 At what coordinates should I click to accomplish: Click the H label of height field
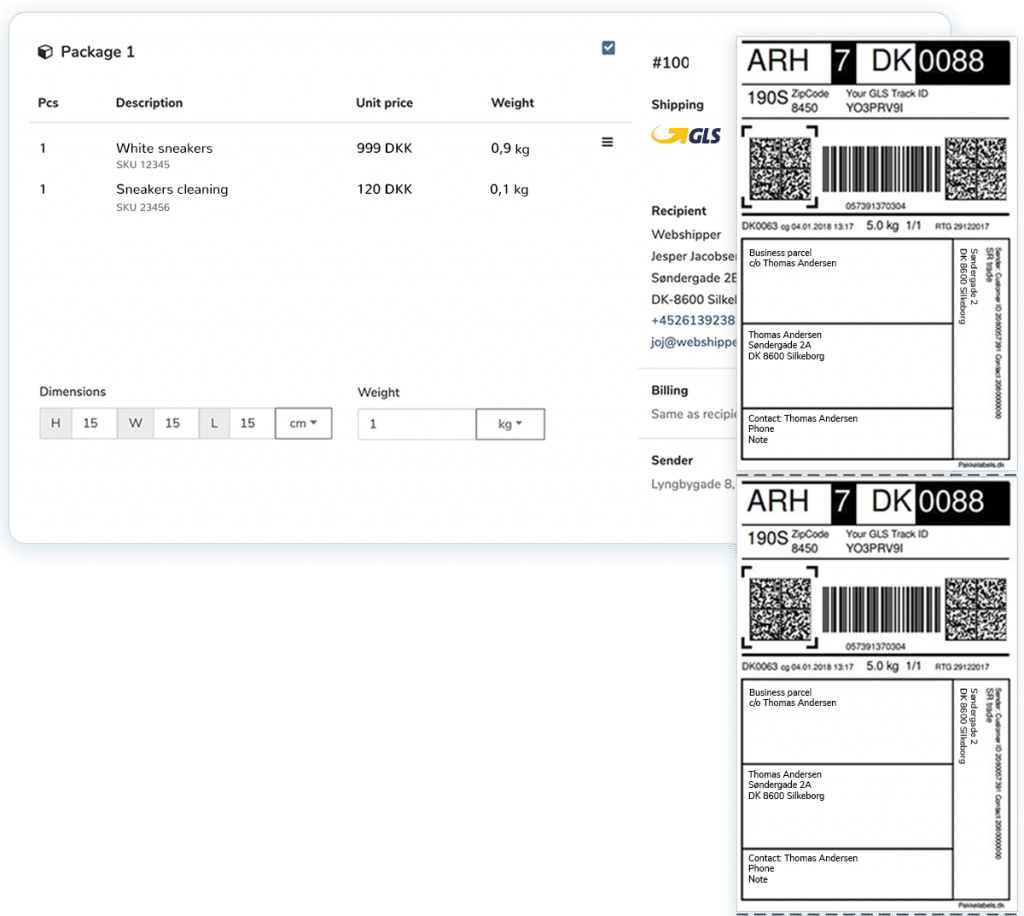[56, 423]
